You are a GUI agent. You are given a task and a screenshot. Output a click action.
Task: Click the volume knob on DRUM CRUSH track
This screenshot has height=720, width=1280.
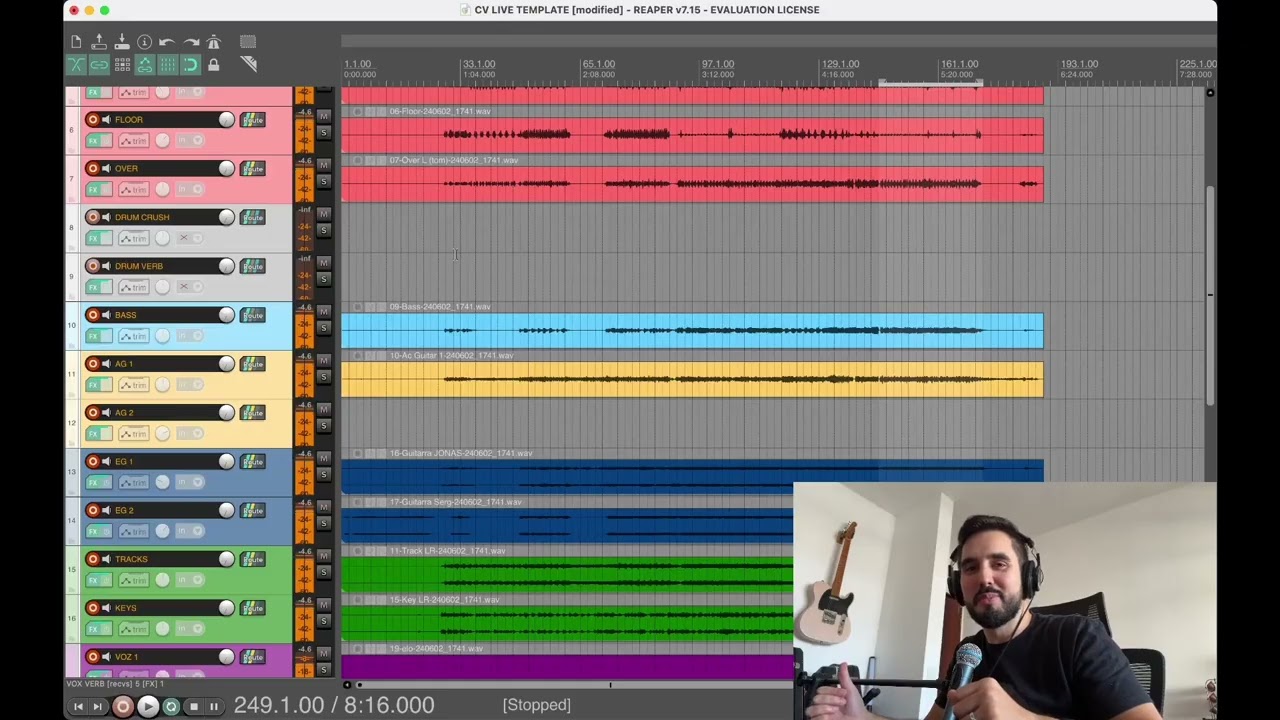coord(227,217)
